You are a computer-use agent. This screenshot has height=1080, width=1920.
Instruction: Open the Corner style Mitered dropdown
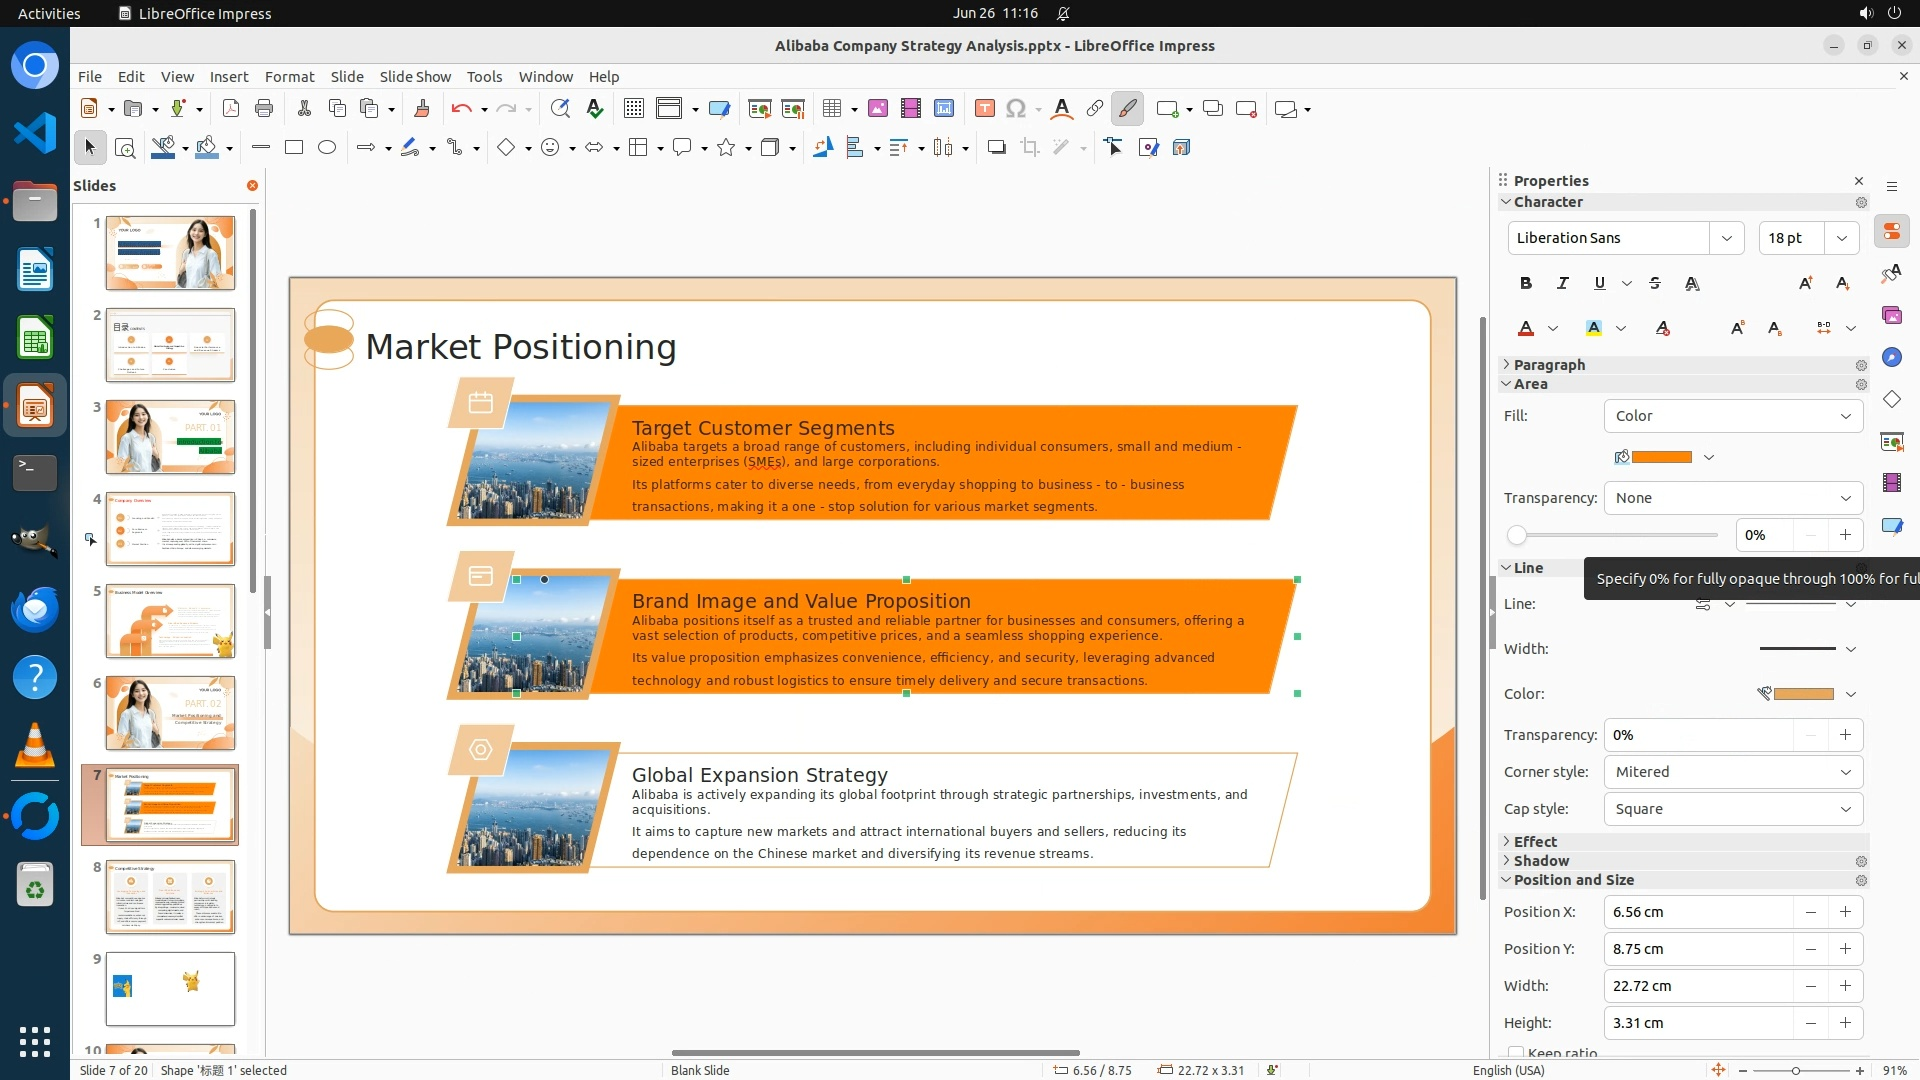tap(1732, 772)
